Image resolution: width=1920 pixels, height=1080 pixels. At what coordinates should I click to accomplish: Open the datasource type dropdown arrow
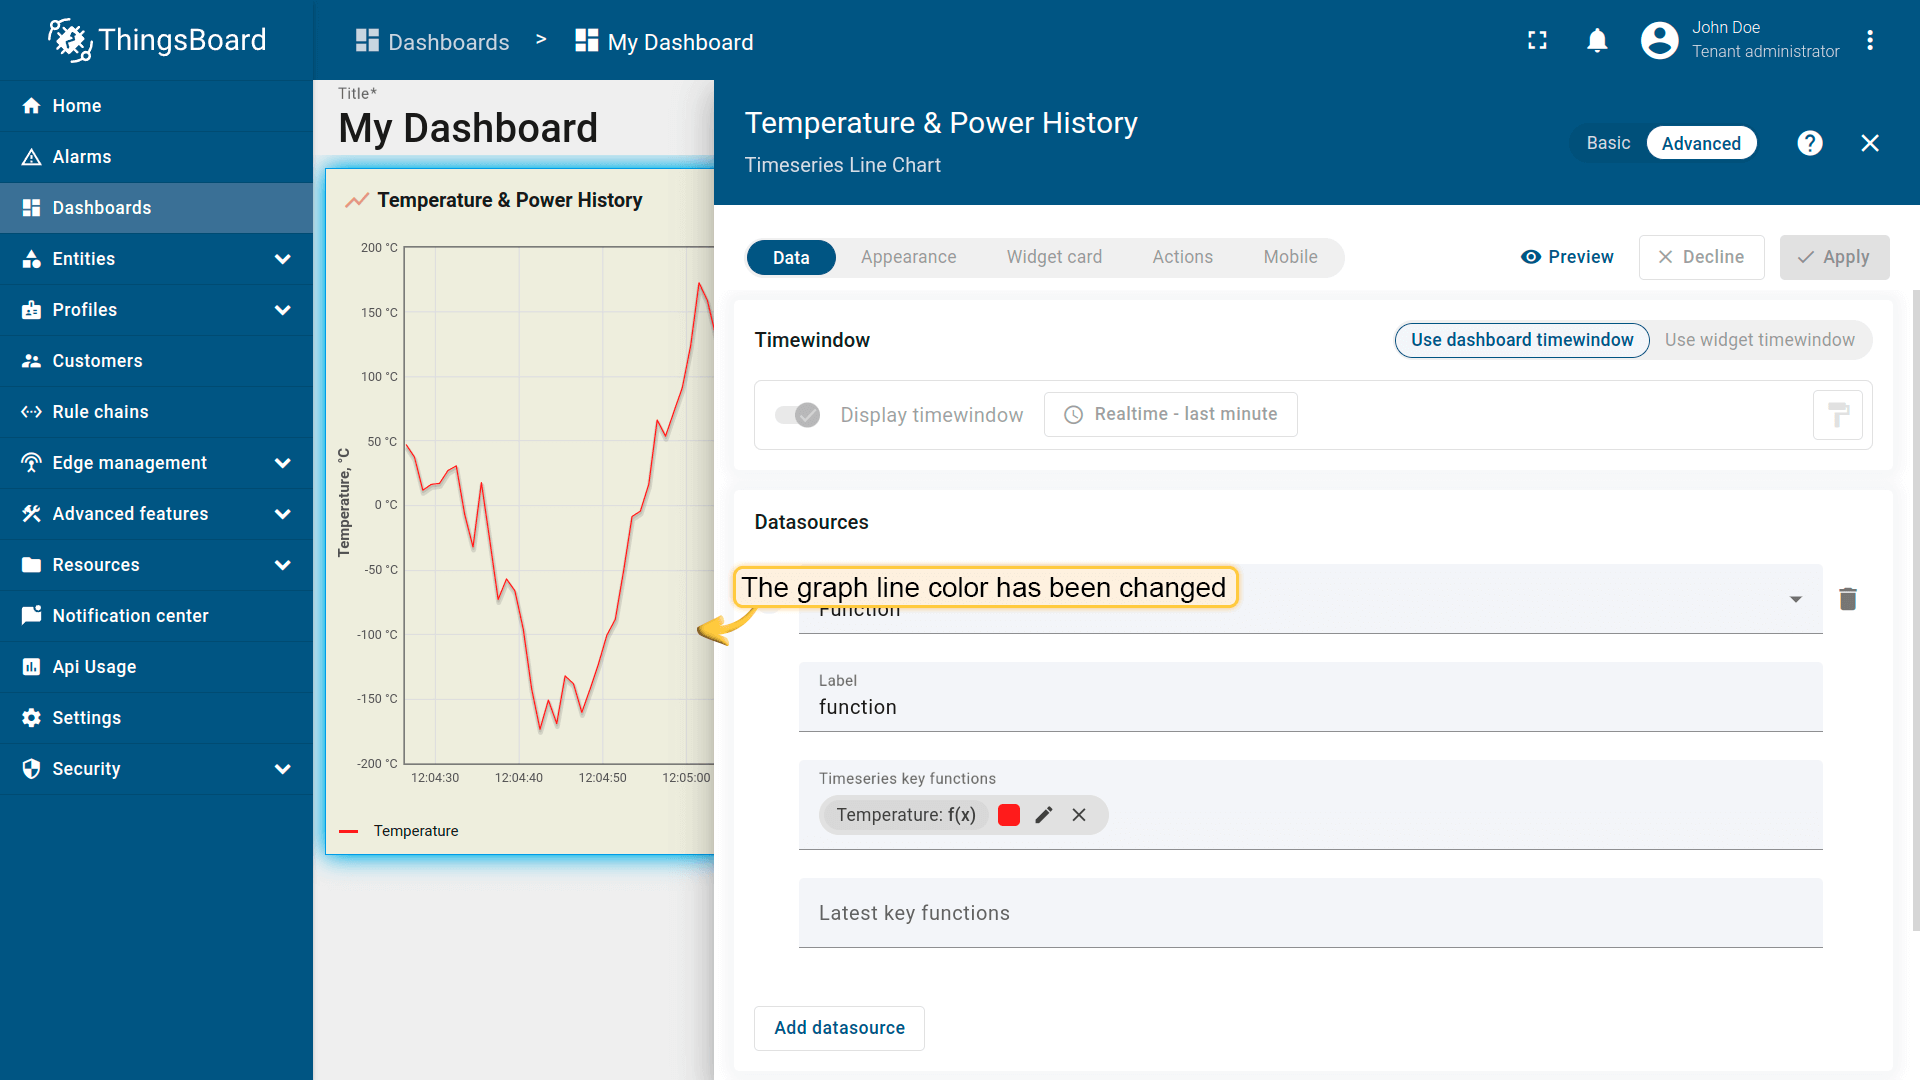coord(1795,599)
